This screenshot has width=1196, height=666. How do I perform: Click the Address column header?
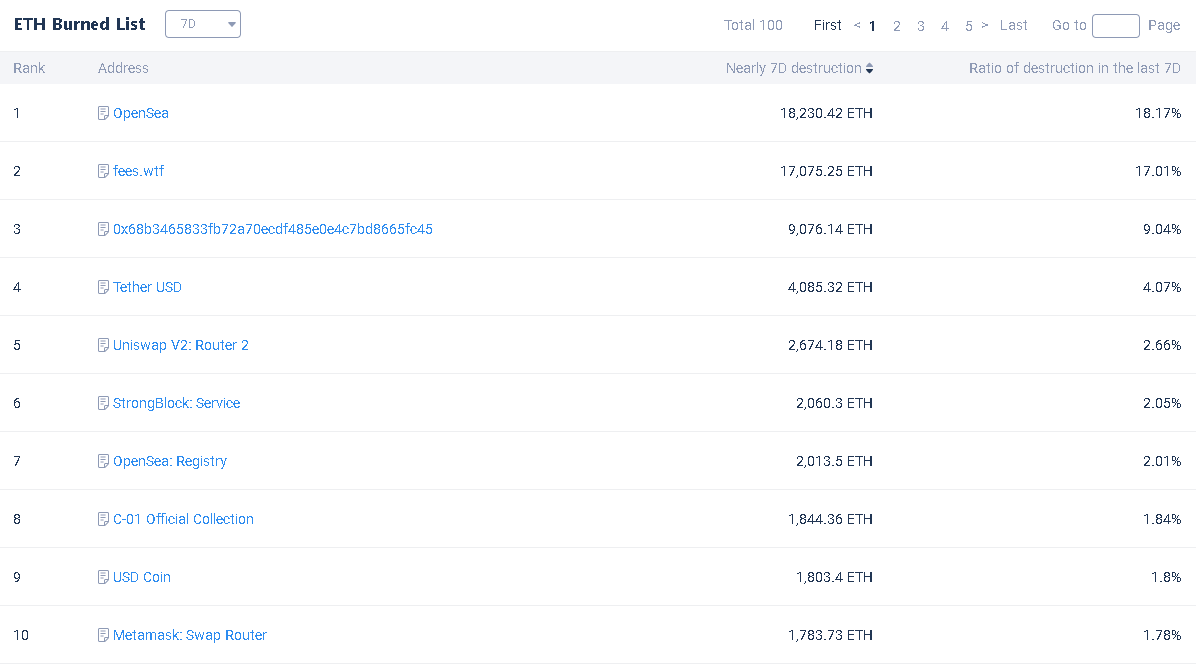(123, 68)
